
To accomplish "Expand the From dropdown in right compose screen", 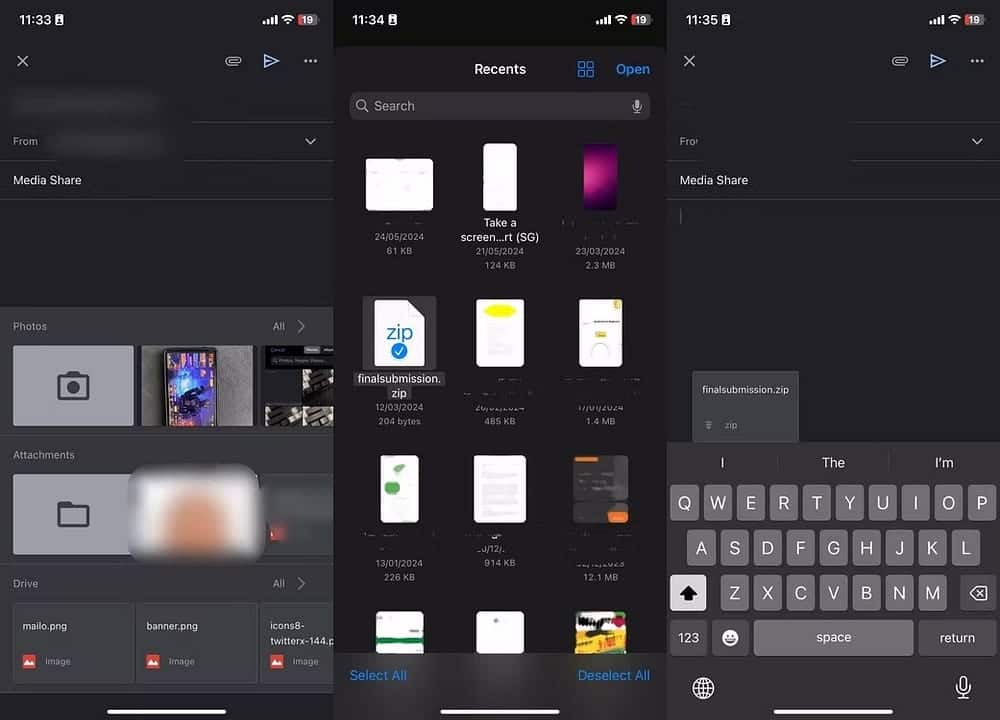I will pyautogui.click(x=977, y=141).
